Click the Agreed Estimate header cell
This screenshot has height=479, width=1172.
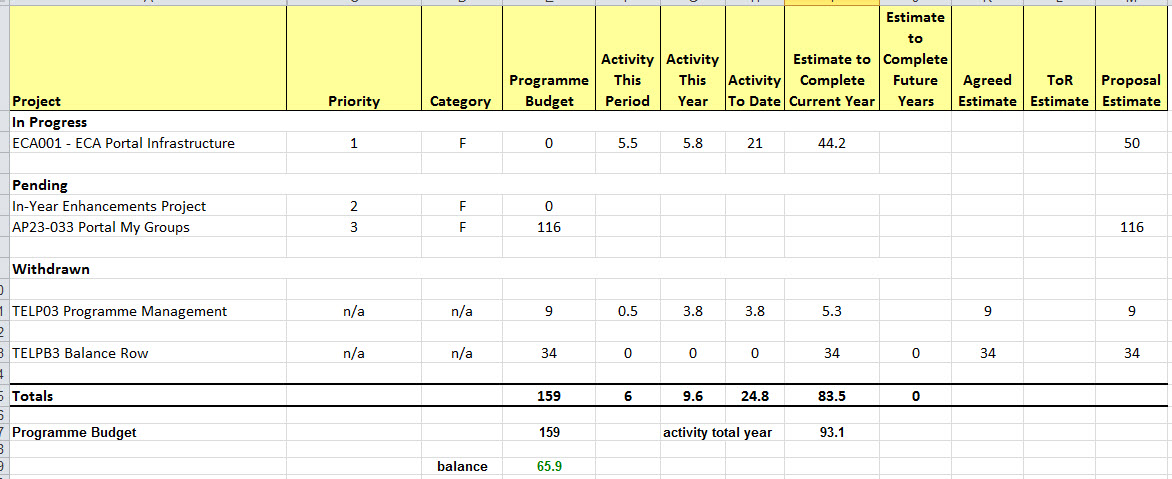987,90
